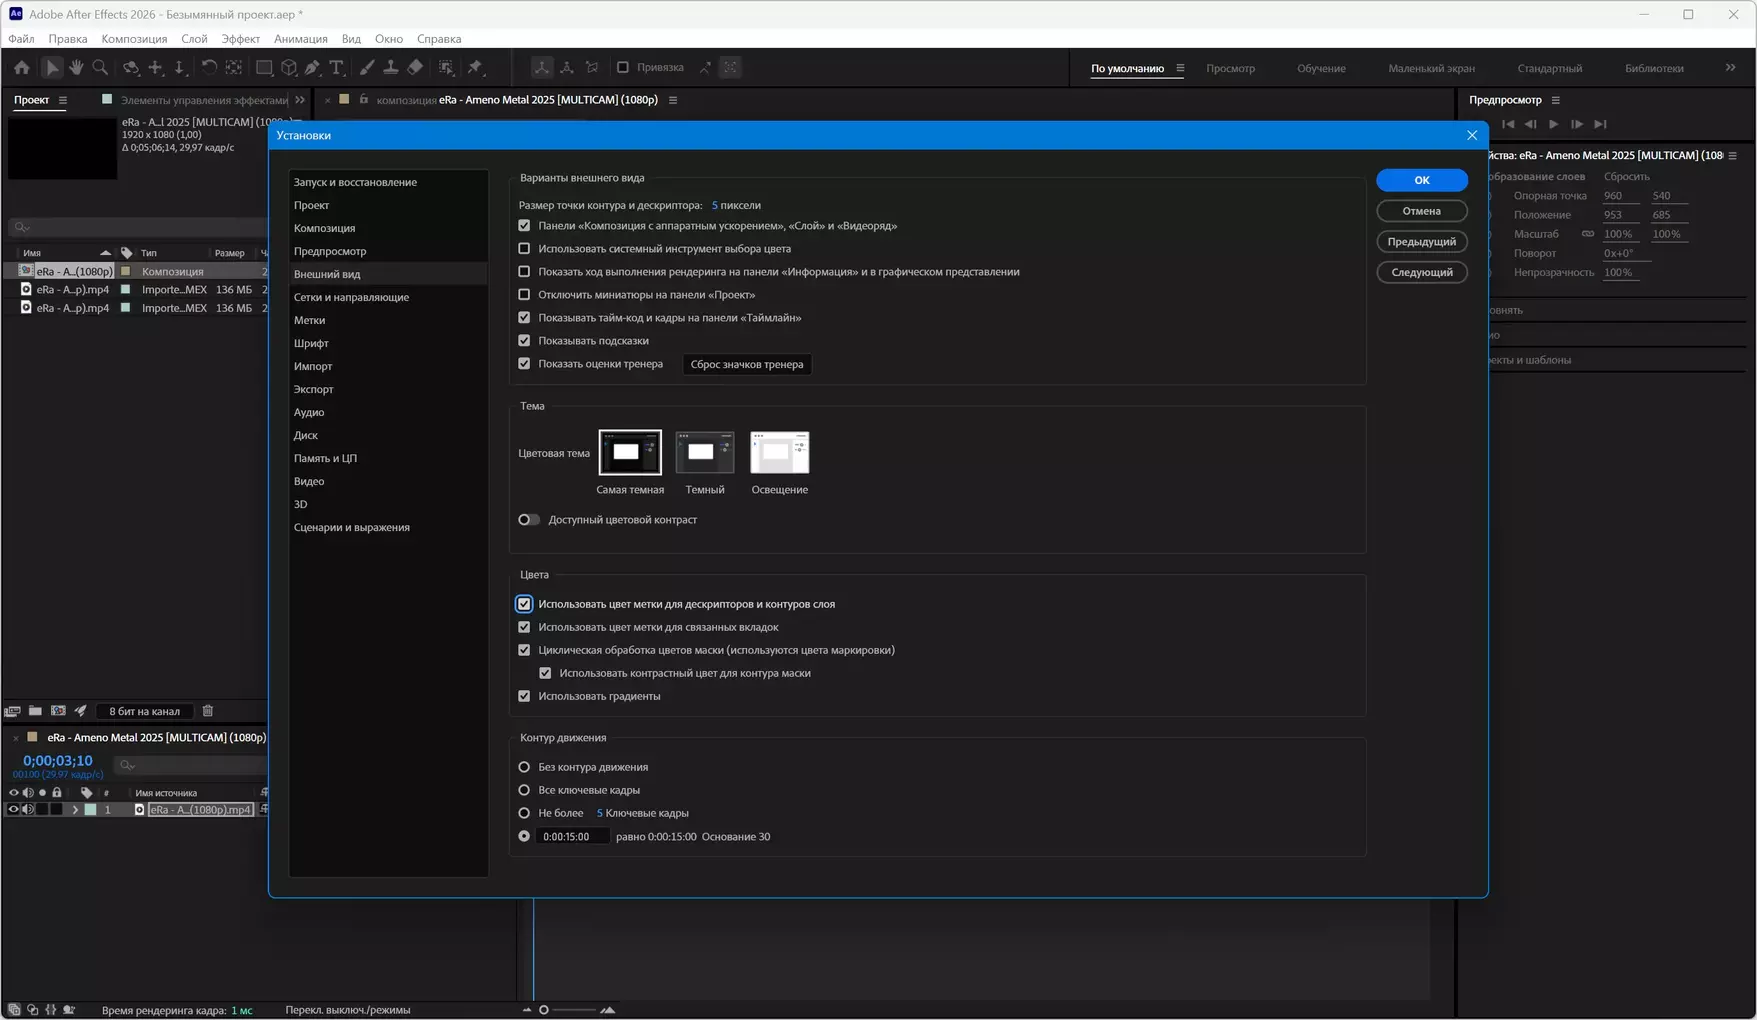Play the preview in Предпросмотр panel
This screenshot has width=1757, height=1020.
pos(1553,124)
